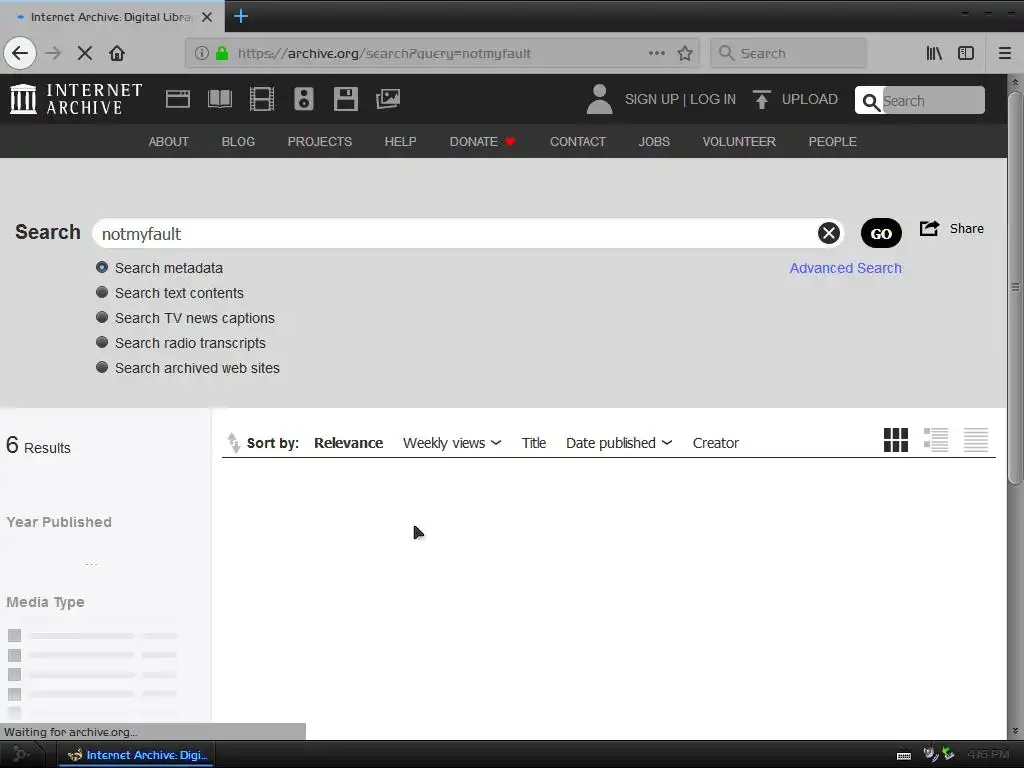This screenshot has height=768, width=1024.
Task: Select the Search metadata radio button
Action: [x=102, y=267]
